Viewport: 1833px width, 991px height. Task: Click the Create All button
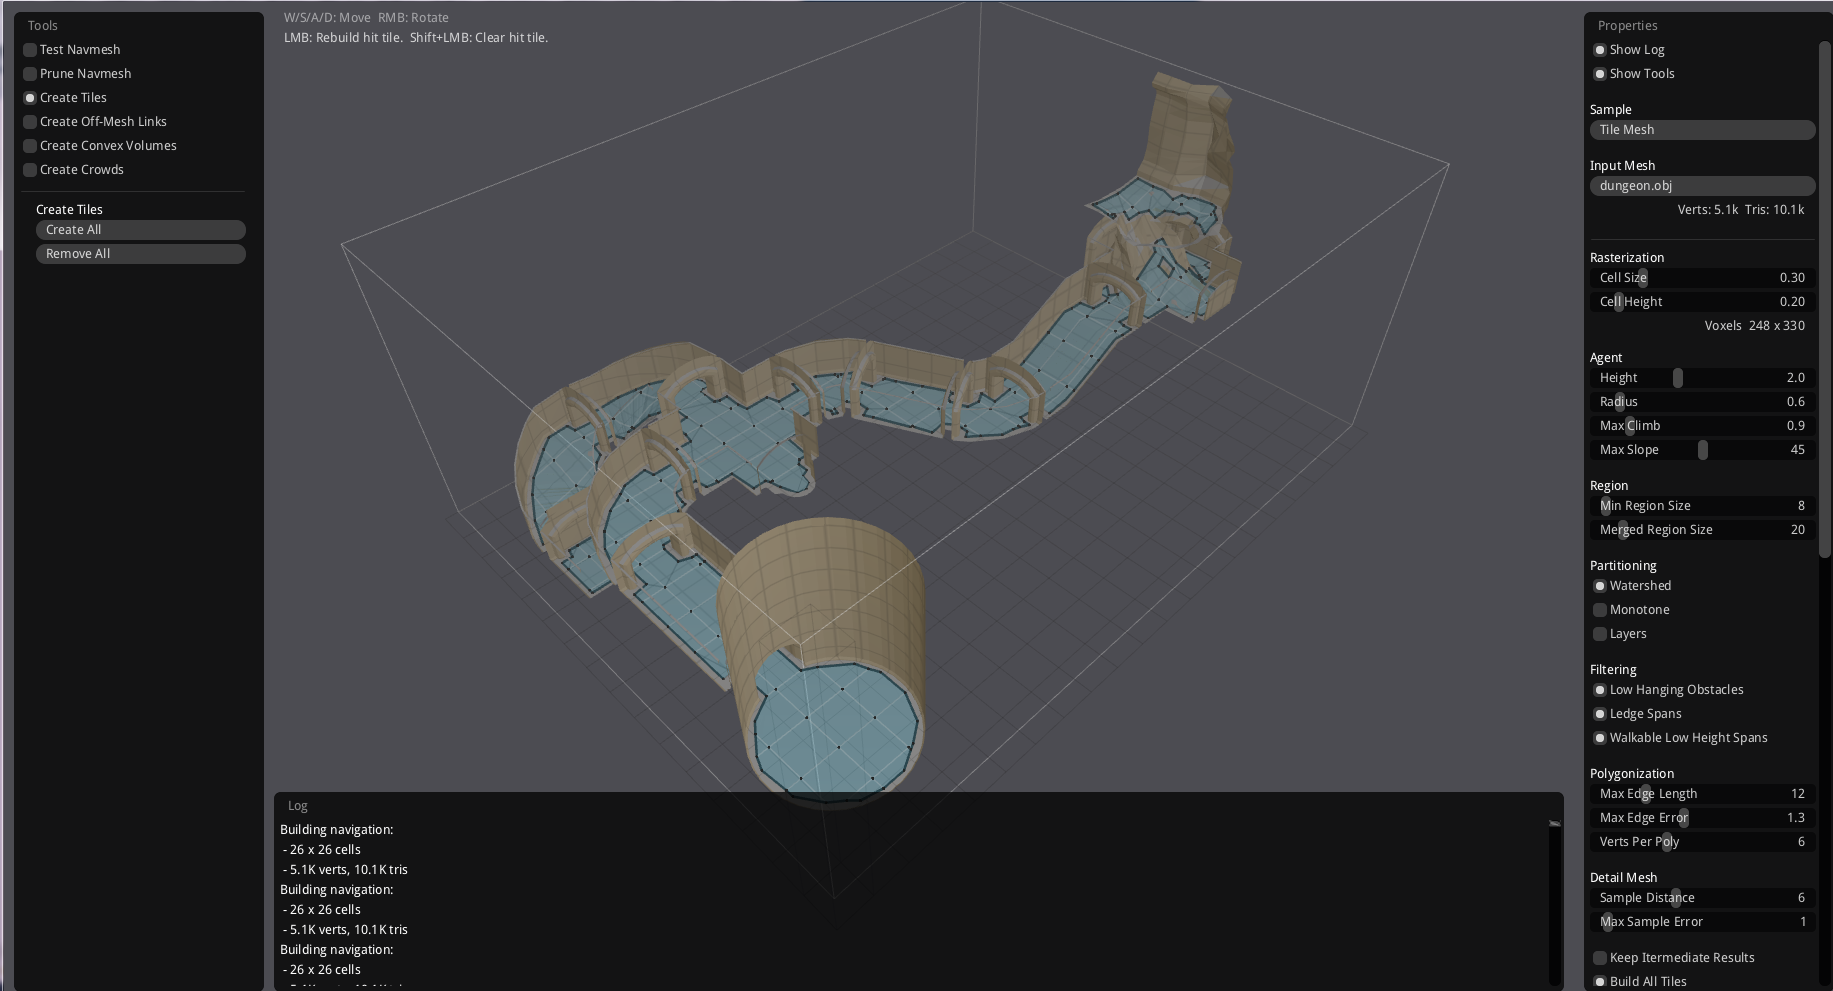pos(141,229)
